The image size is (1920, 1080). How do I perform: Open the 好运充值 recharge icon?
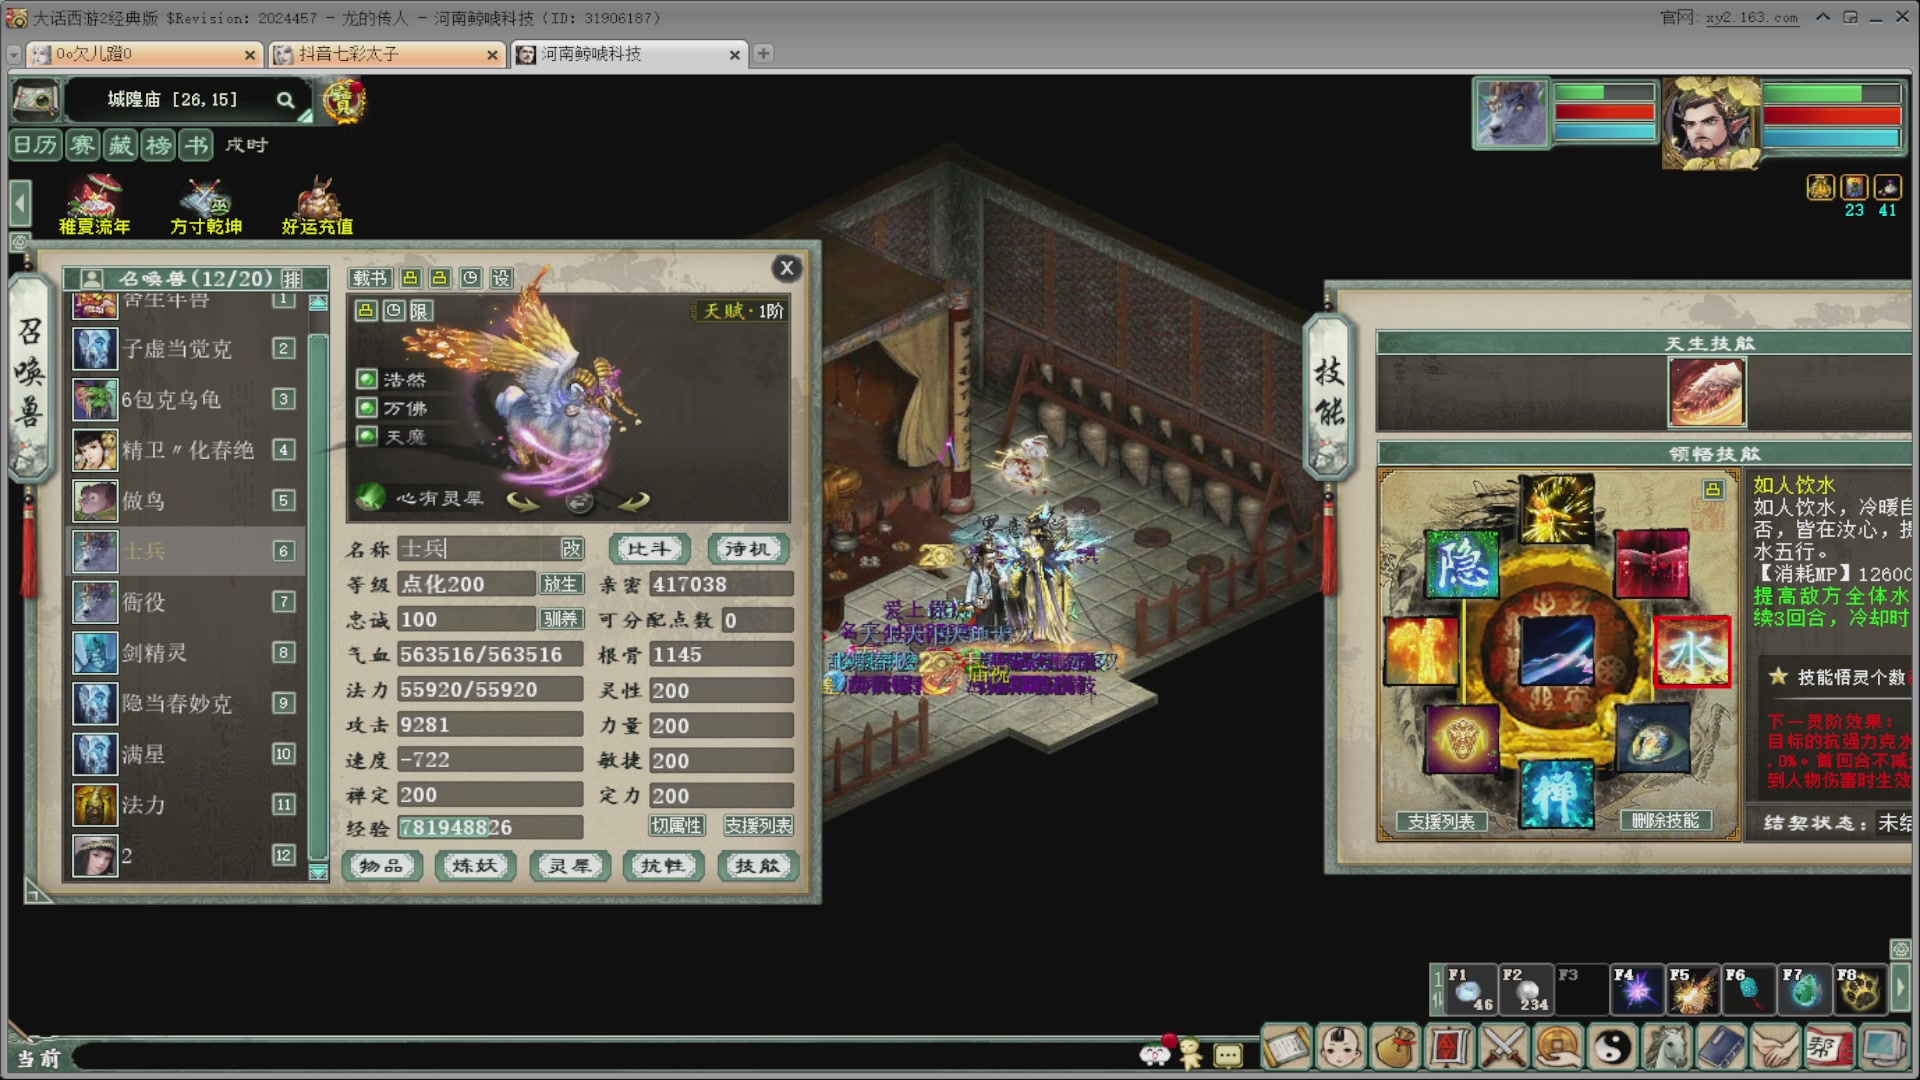[317, 205]
